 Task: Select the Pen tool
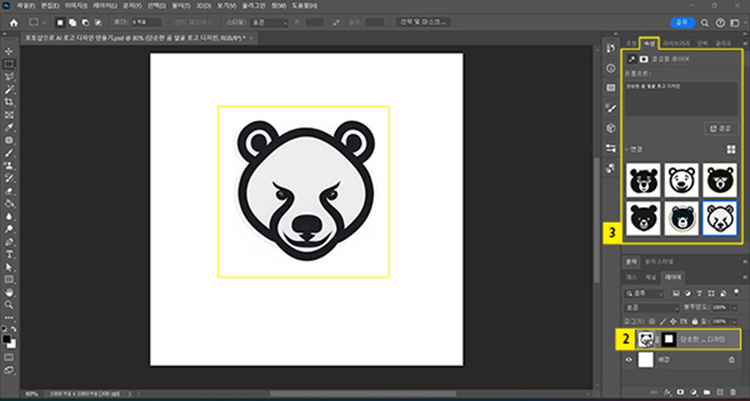9,242
